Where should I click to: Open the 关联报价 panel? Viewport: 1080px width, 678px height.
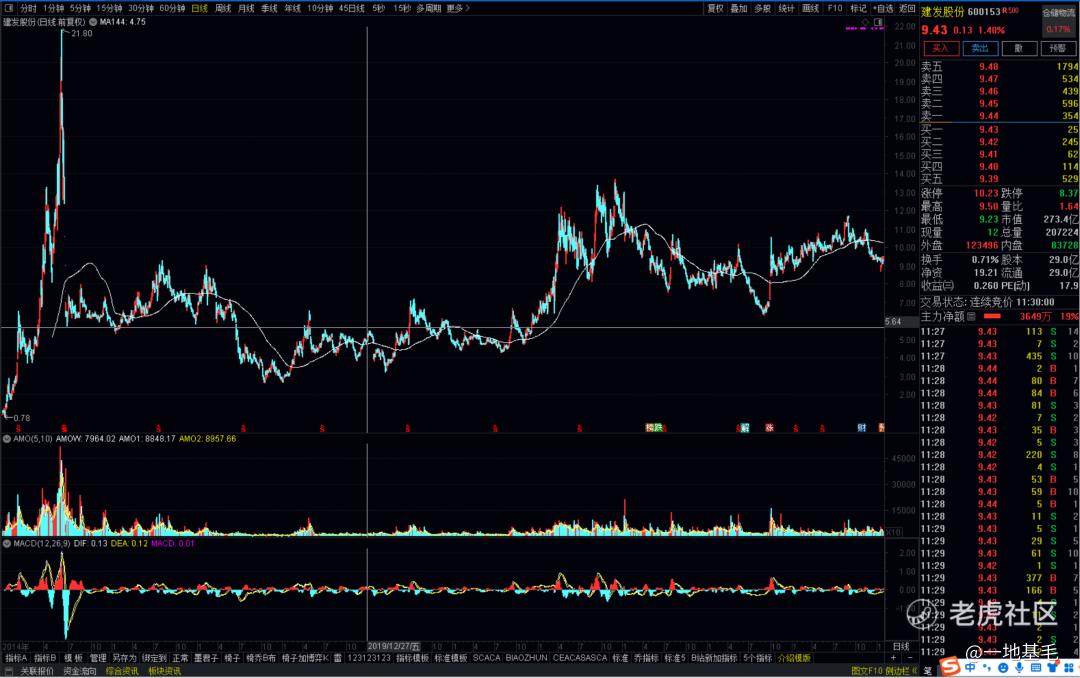click(37, 671)
